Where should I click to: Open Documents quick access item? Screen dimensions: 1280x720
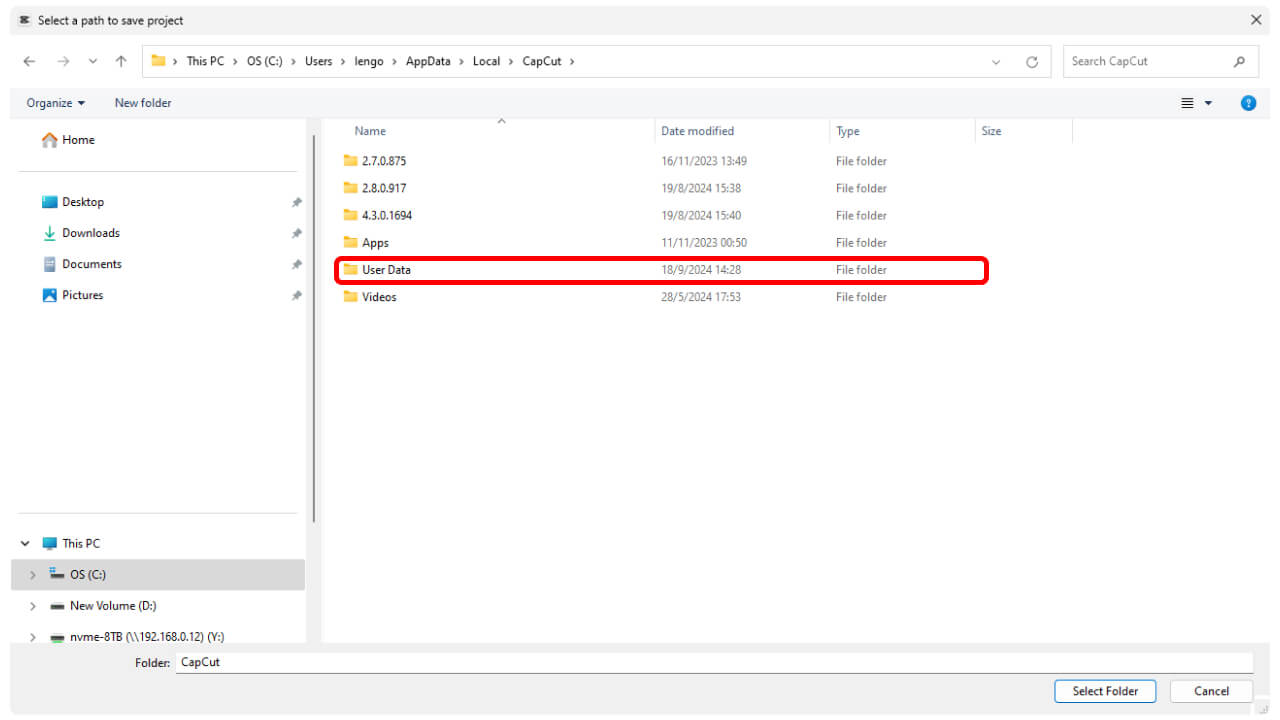pyautogui.click(x=82, y=264)
